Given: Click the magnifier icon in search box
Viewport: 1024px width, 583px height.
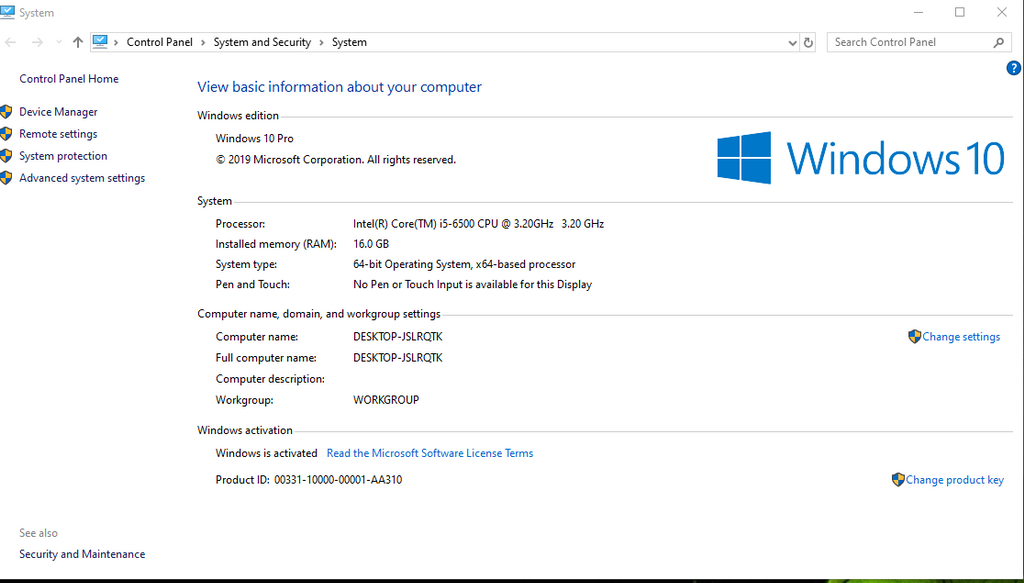Looking at the screenshot, I should 998,42.
